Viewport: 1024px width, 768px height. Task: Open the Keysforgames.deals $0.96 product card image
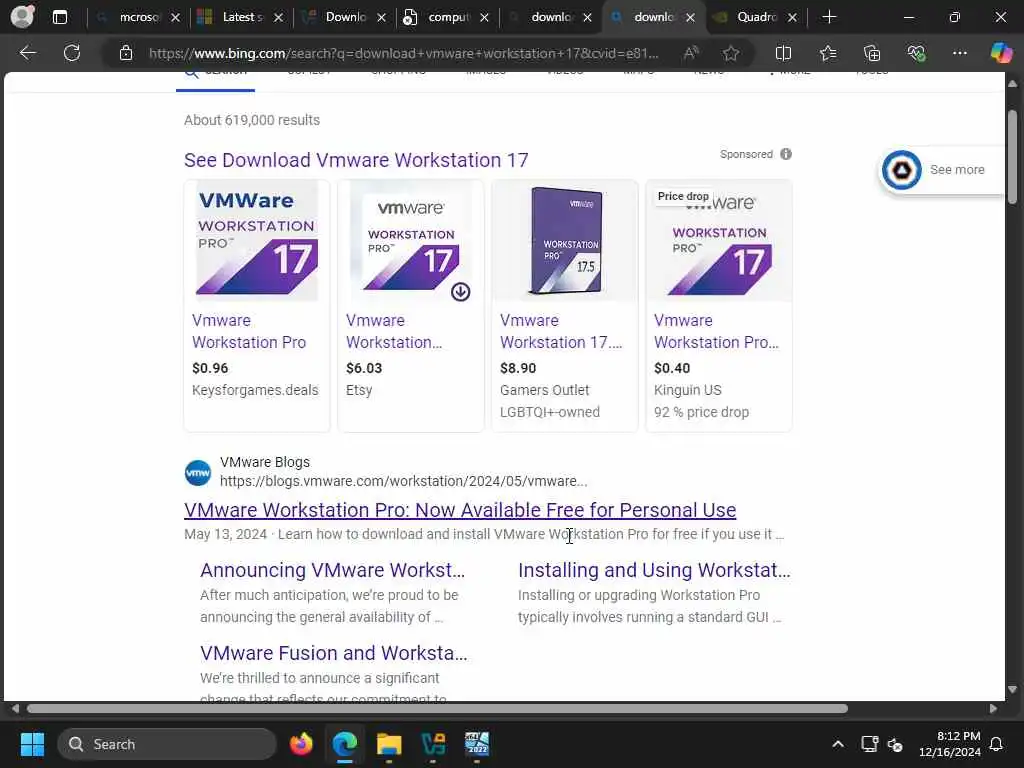[x=257, y=241]
